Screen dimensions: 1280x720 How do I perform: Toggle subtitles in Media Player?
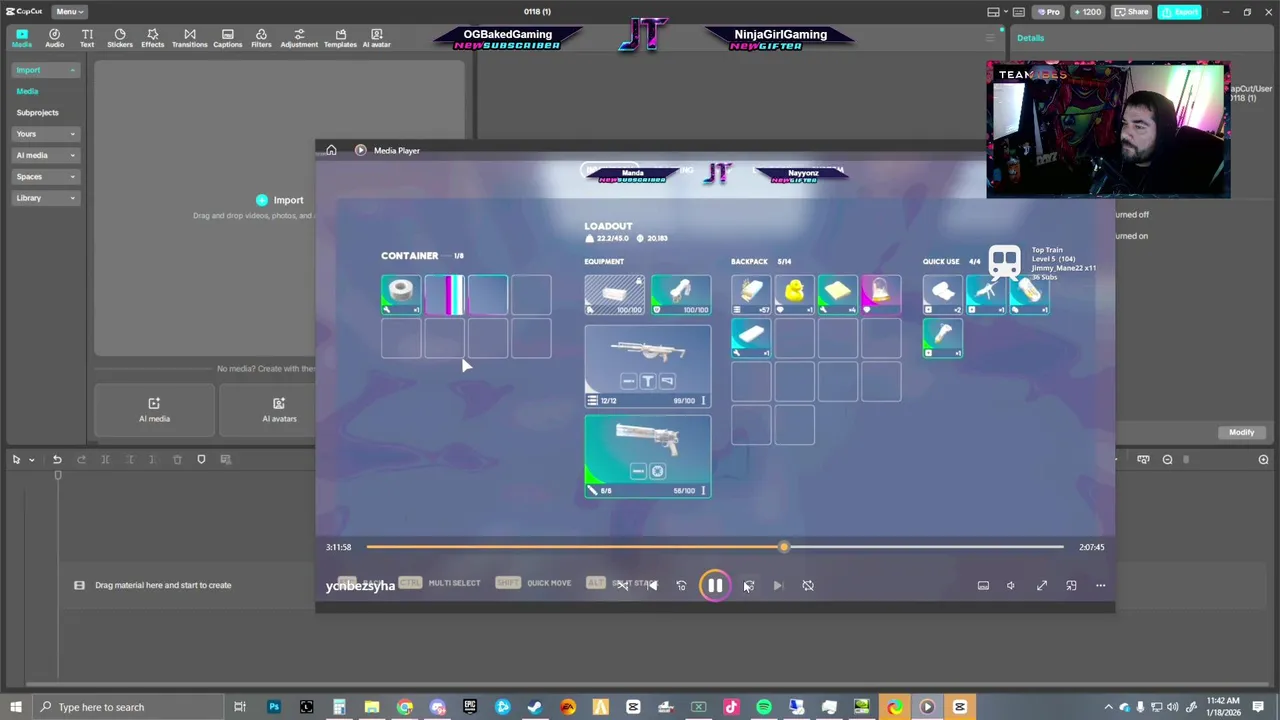click(983, 585)
